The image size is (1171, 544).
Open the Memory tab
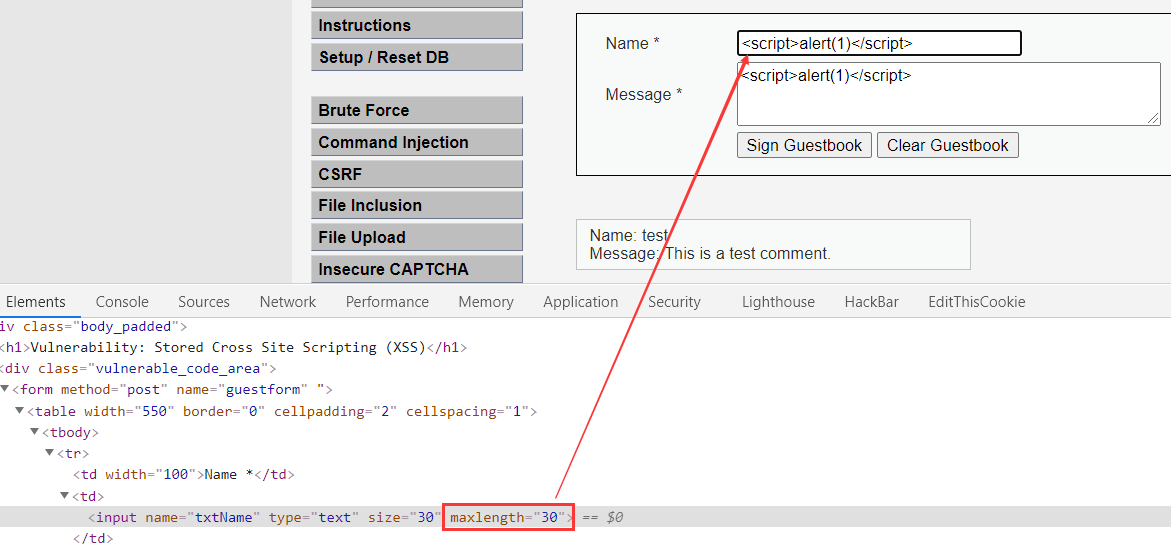point(486,302)
